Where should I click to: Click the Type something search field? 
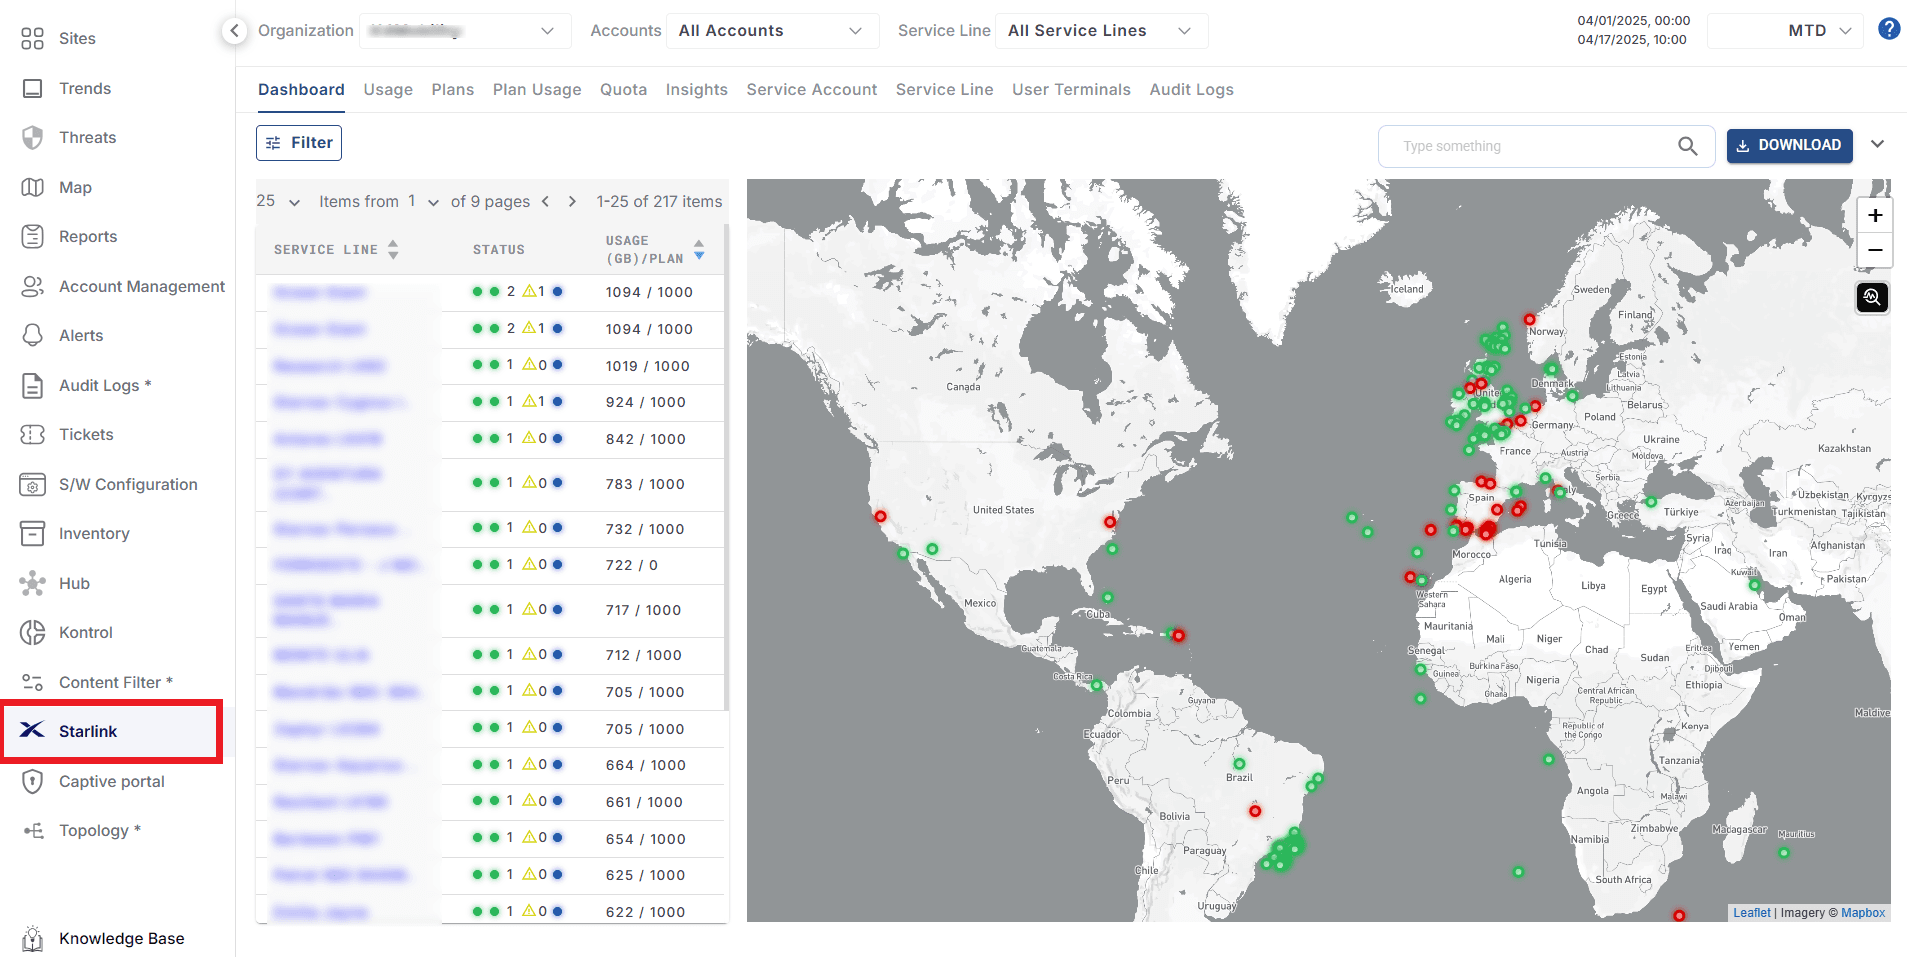click(1520, 146)
